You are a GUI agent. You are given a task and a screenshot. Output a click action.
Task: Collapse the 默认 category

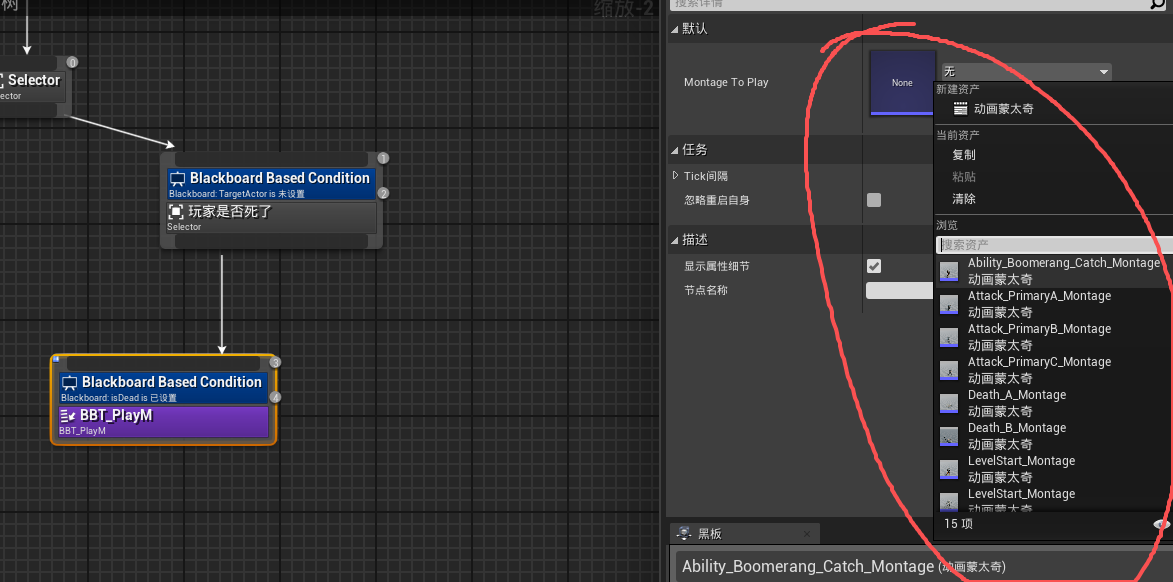676,28
